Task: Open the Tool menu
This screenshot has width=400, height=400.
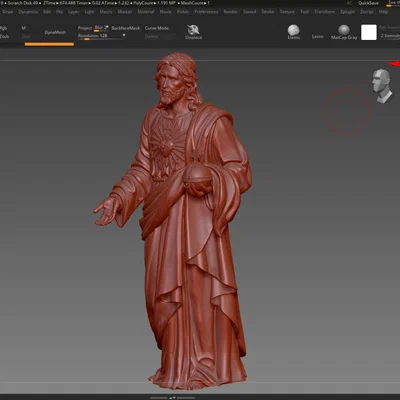Action: tap(304, 12)
